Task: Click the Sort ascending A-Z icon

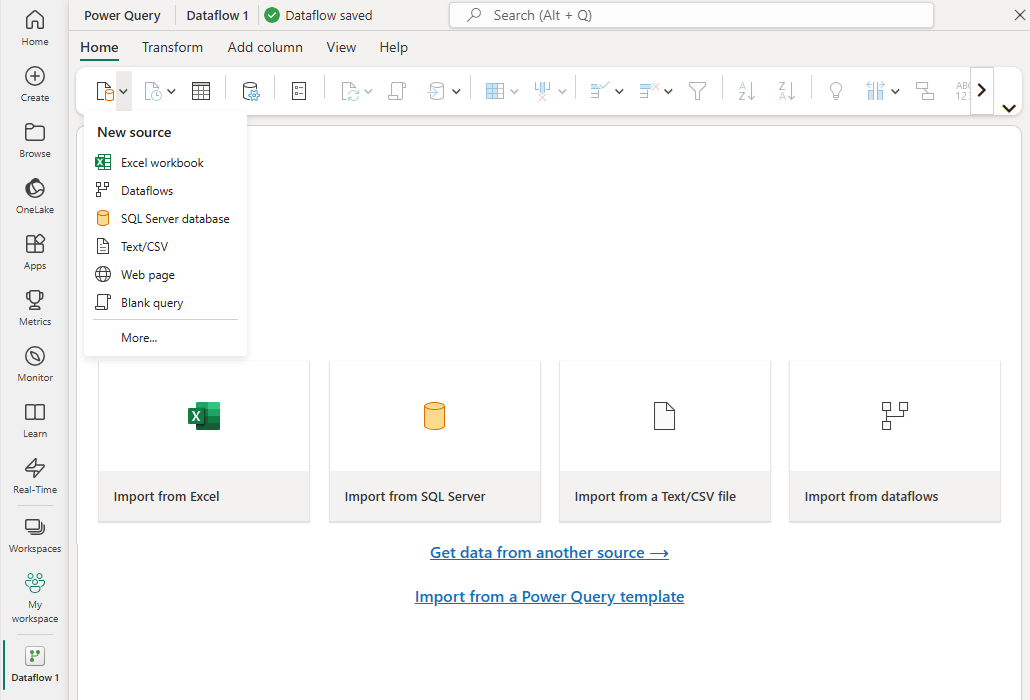Action: (747, 91)
